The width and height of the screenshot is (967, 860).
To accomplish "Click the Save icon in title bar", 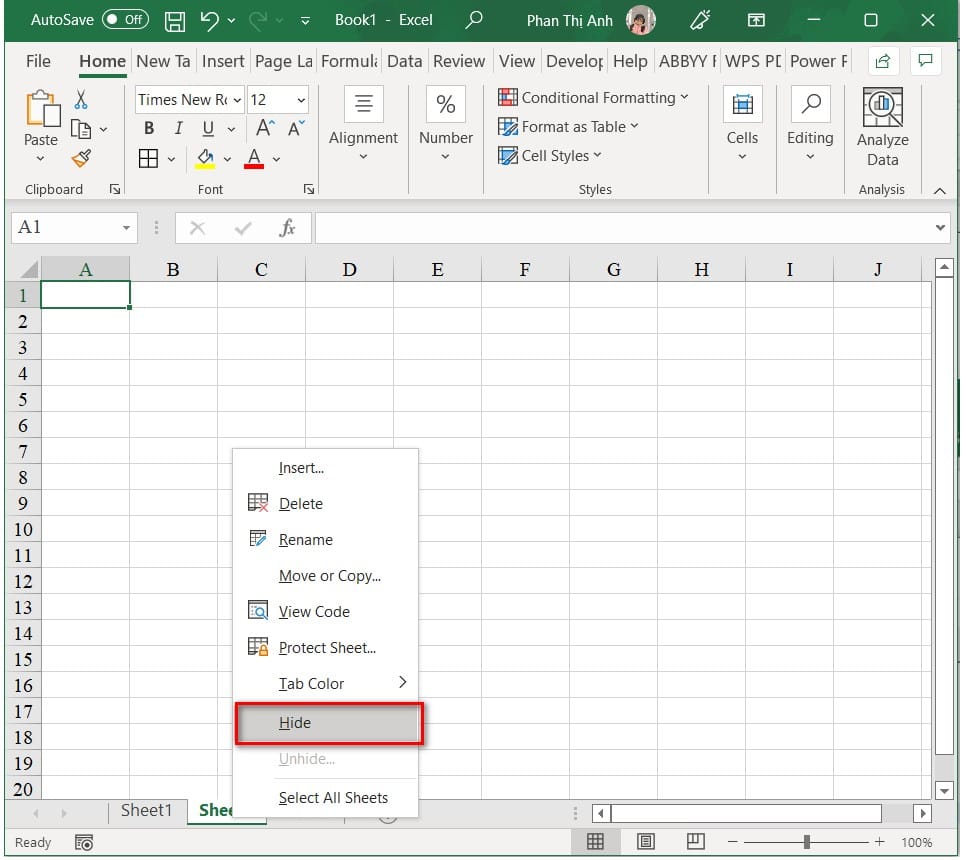I will click(x=175, y=21).
